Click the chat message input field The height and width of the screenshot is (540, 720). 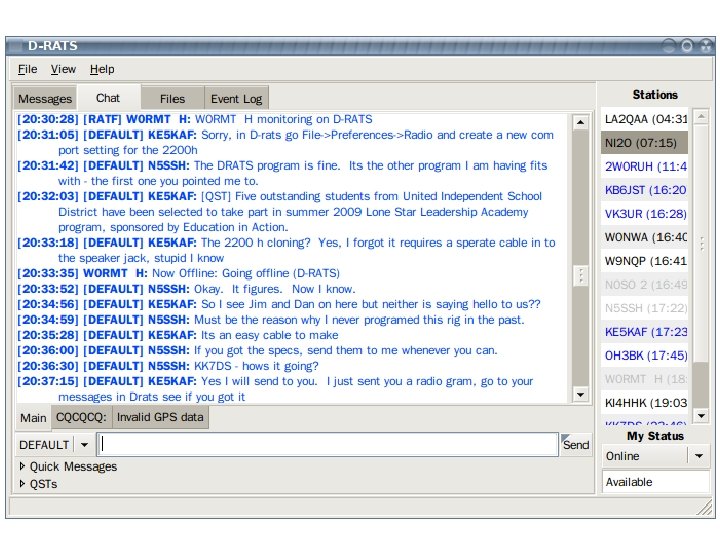click(328, 444)
